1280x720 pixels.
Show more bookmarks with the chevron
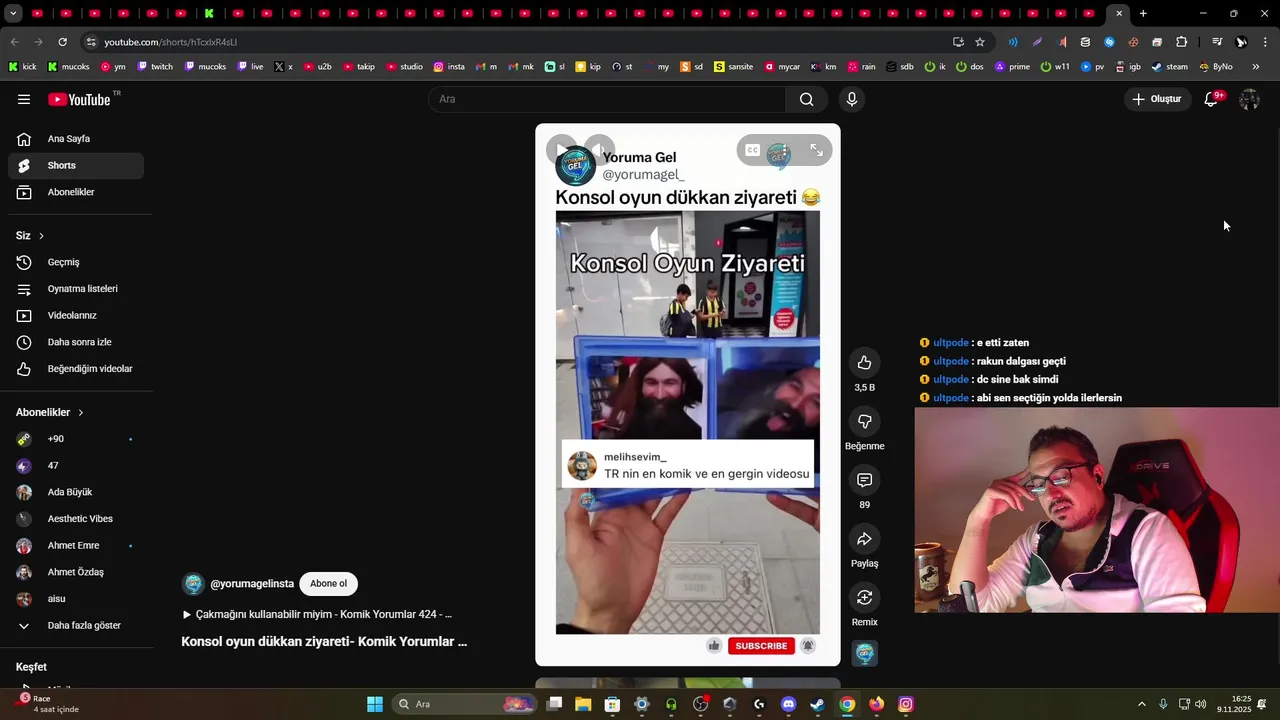[1256, 67]
